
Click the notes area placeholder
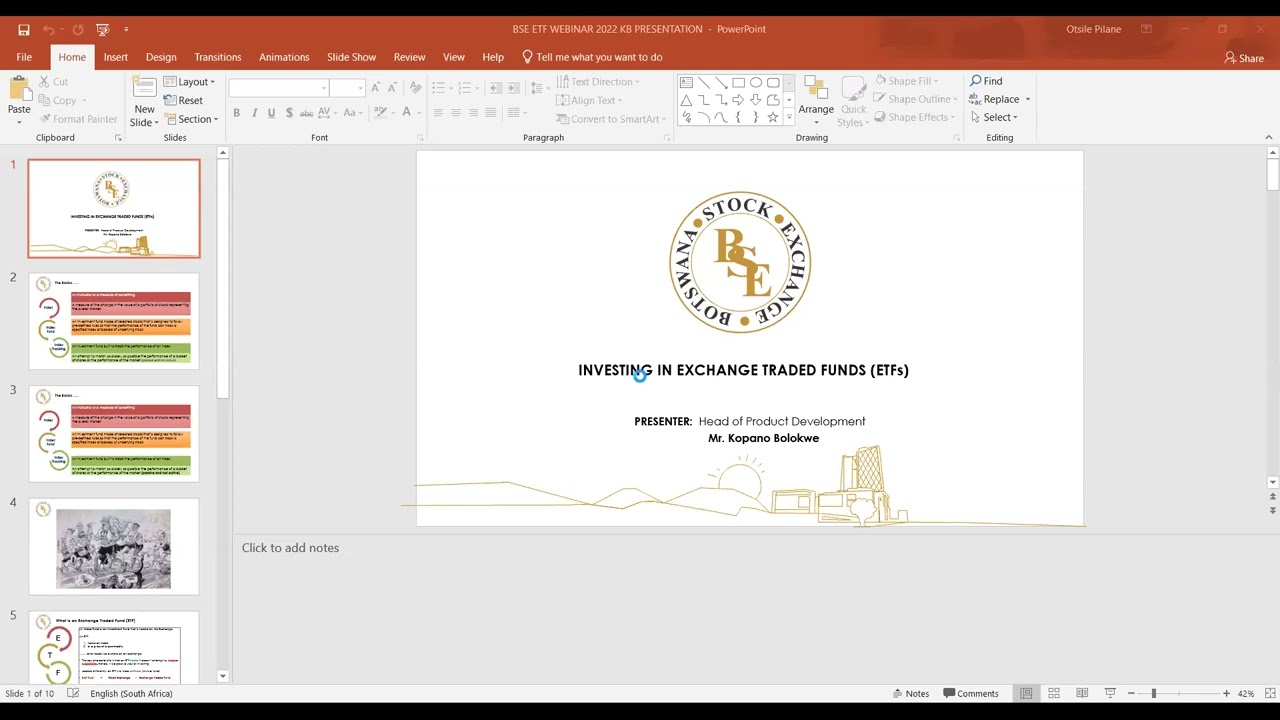290,548
